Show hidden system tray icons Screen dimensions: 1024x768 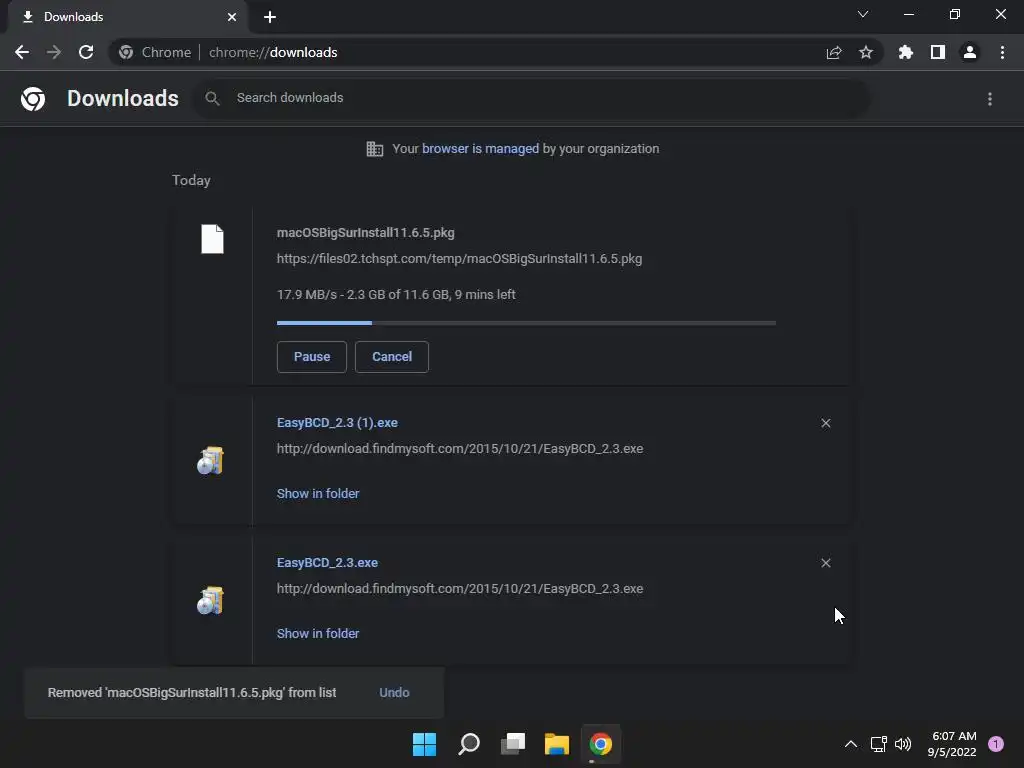851,744
